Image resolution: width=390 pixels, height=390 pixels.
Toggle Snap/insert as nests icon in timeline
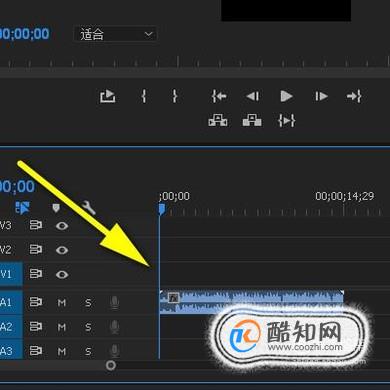click(x=23, y=208)
